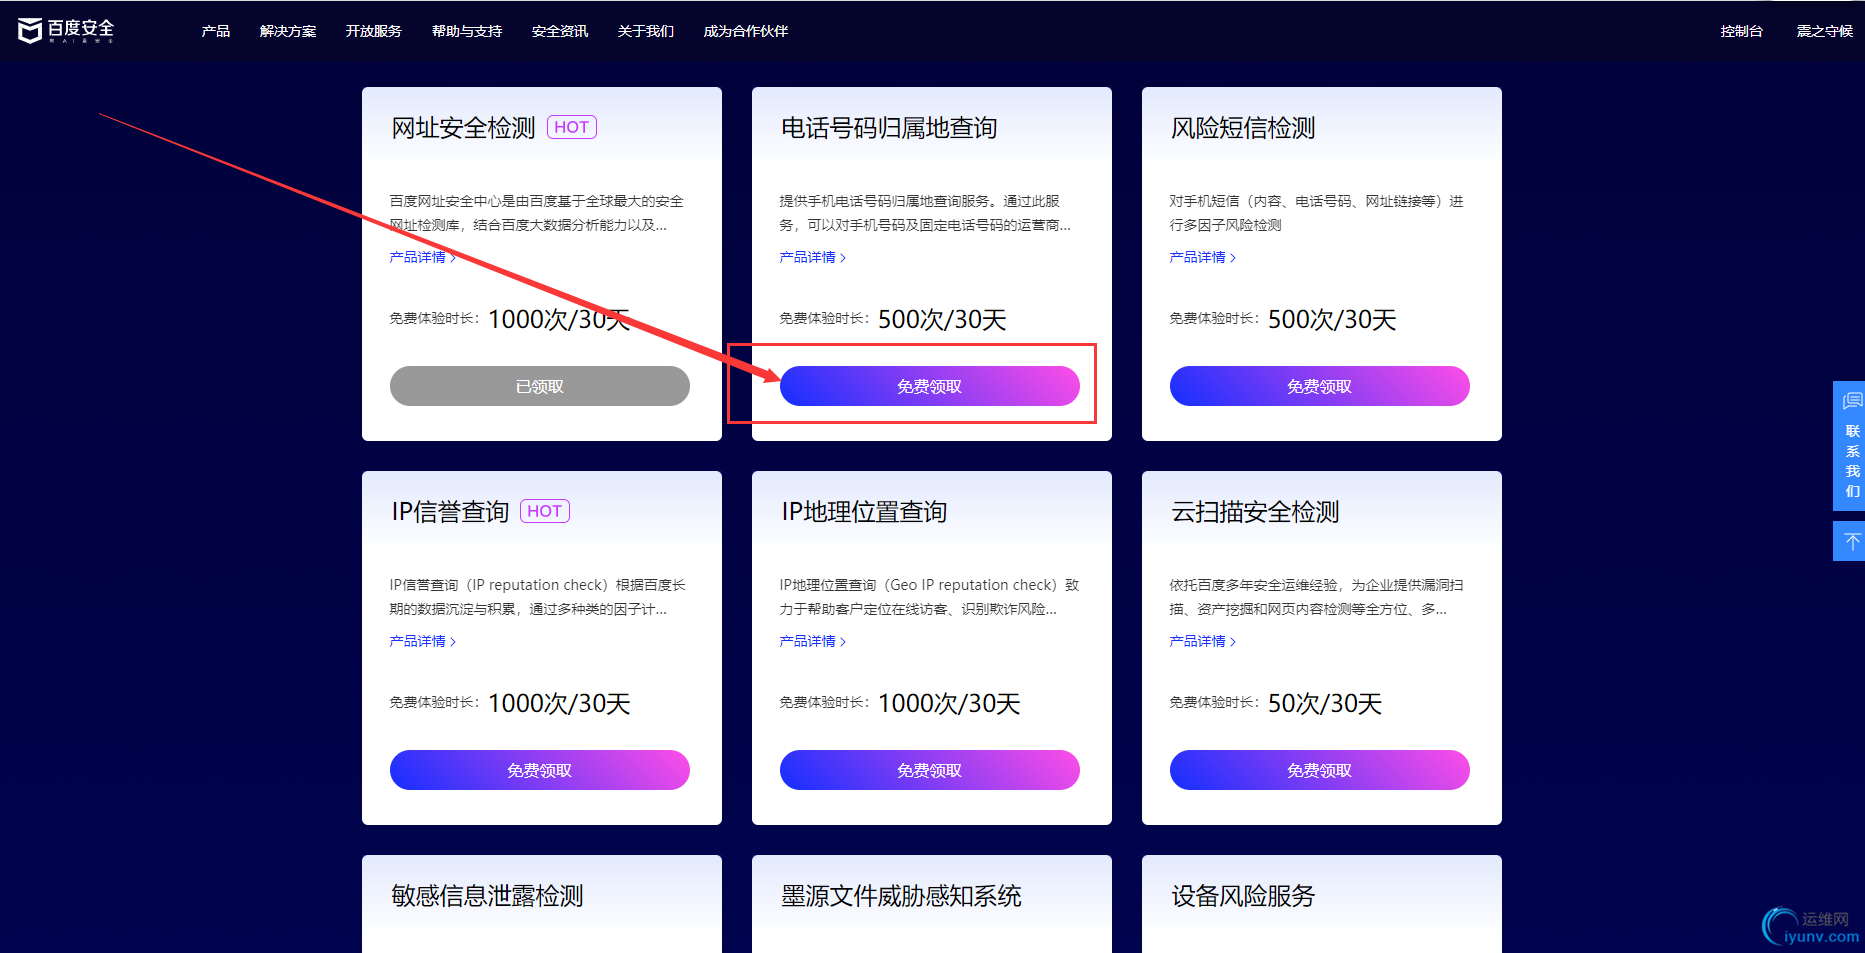The height and width of the screenshot is (953, 1865).
Task: Click 免费领取 on IP地理位置查询 card
Action: point(929,769)
